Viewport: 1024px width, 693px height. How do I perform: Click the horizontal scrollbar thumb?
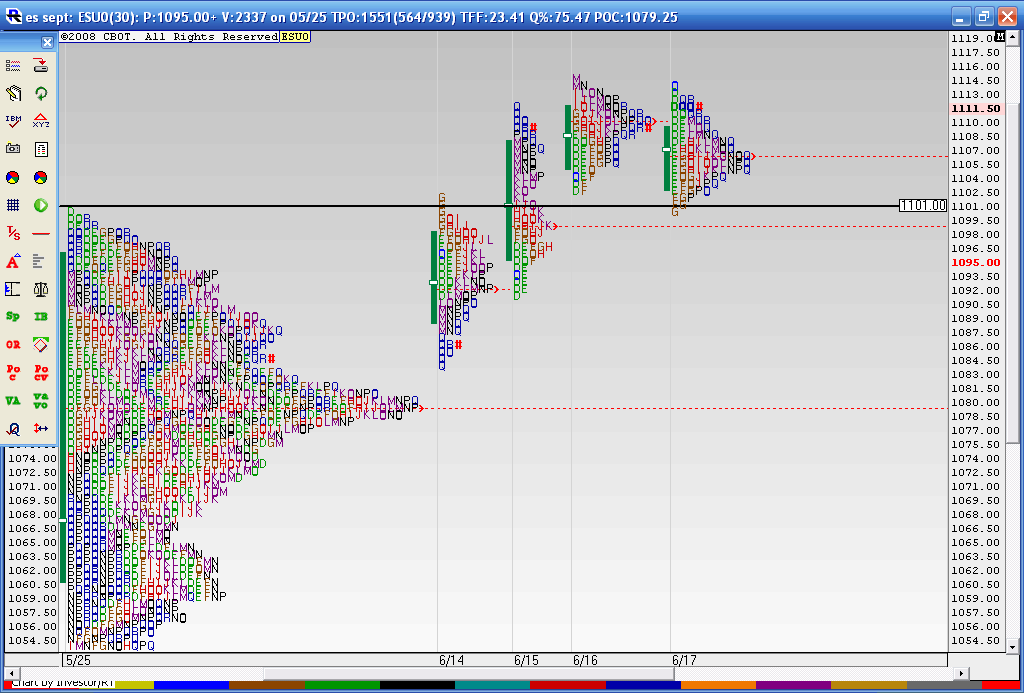(x=468, y=673)
